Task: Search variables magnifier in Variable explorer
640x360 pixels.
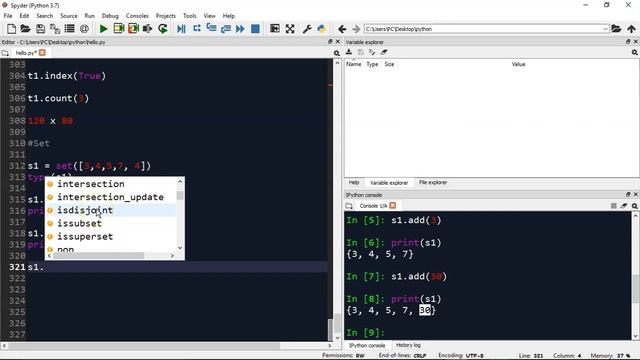Action: [635, 52]
